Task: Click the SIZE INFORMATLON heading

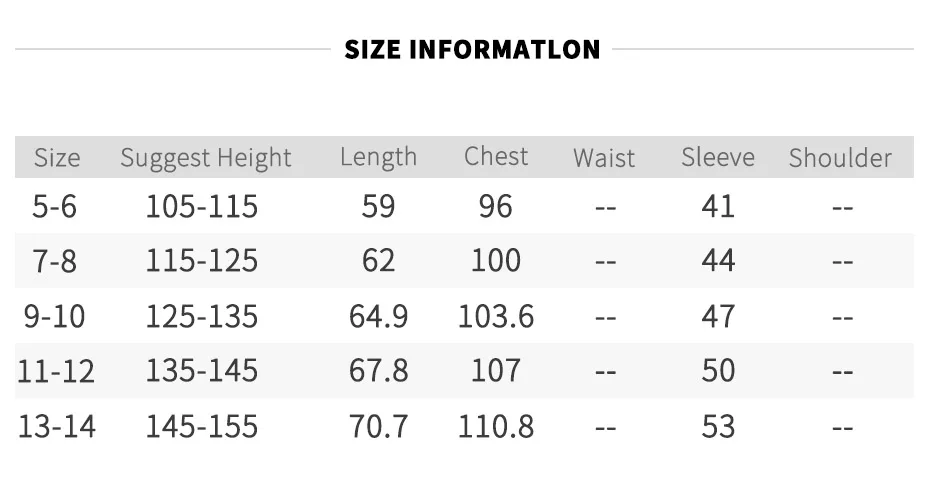Action: click(x=472, y=49)
